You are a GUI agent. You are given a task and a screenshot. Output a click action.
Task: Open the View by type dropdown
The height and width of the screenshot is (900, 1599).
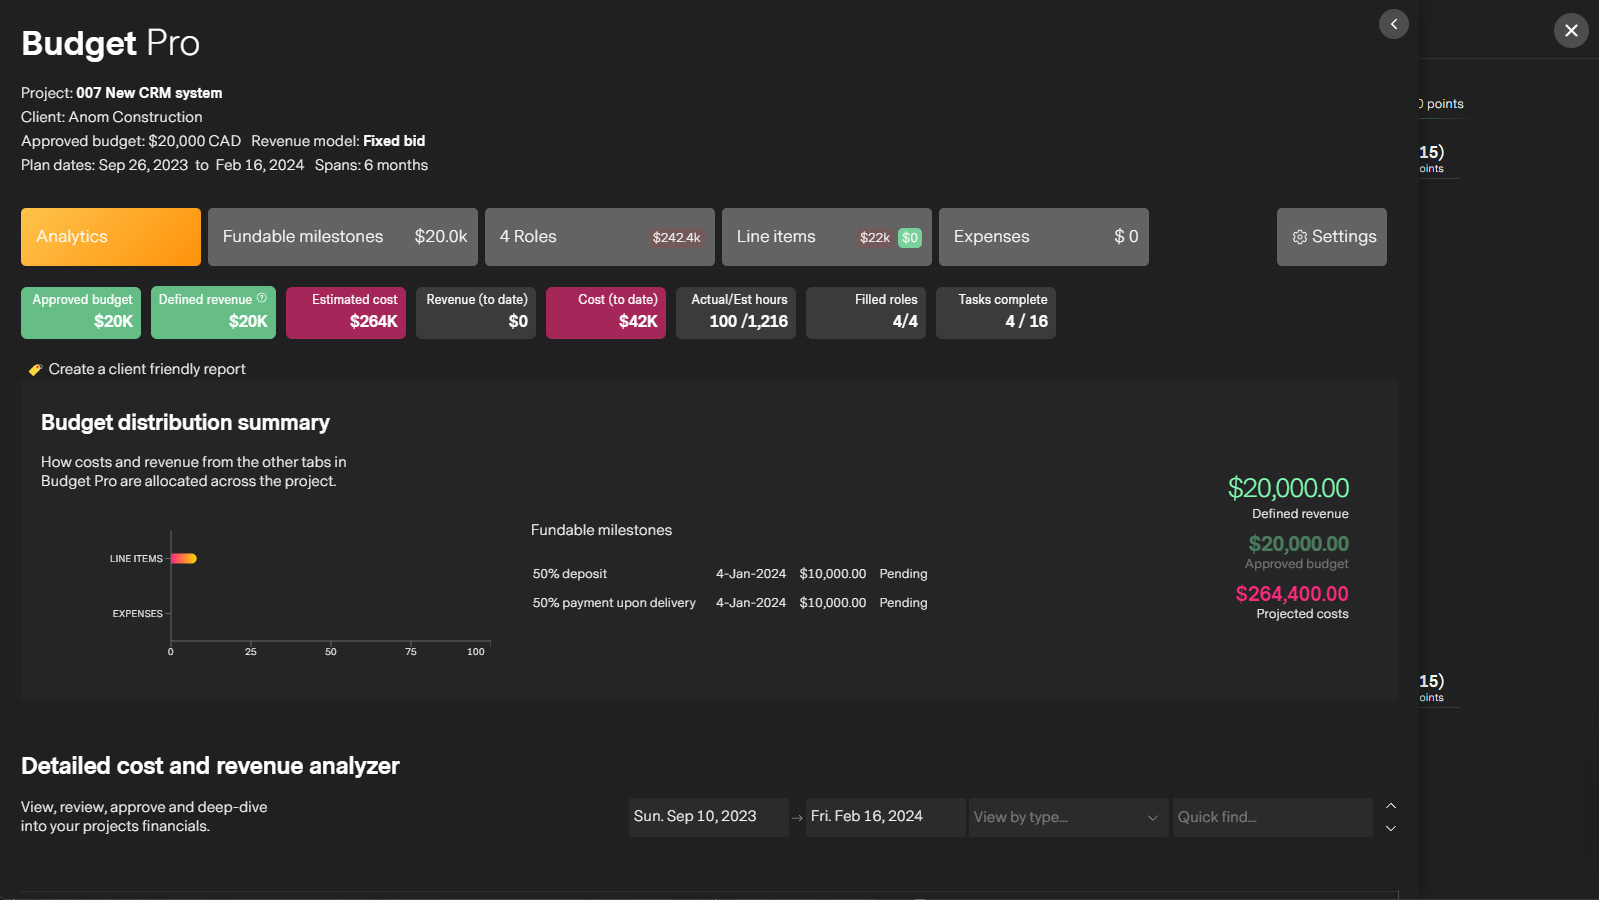coord(1068,817)
